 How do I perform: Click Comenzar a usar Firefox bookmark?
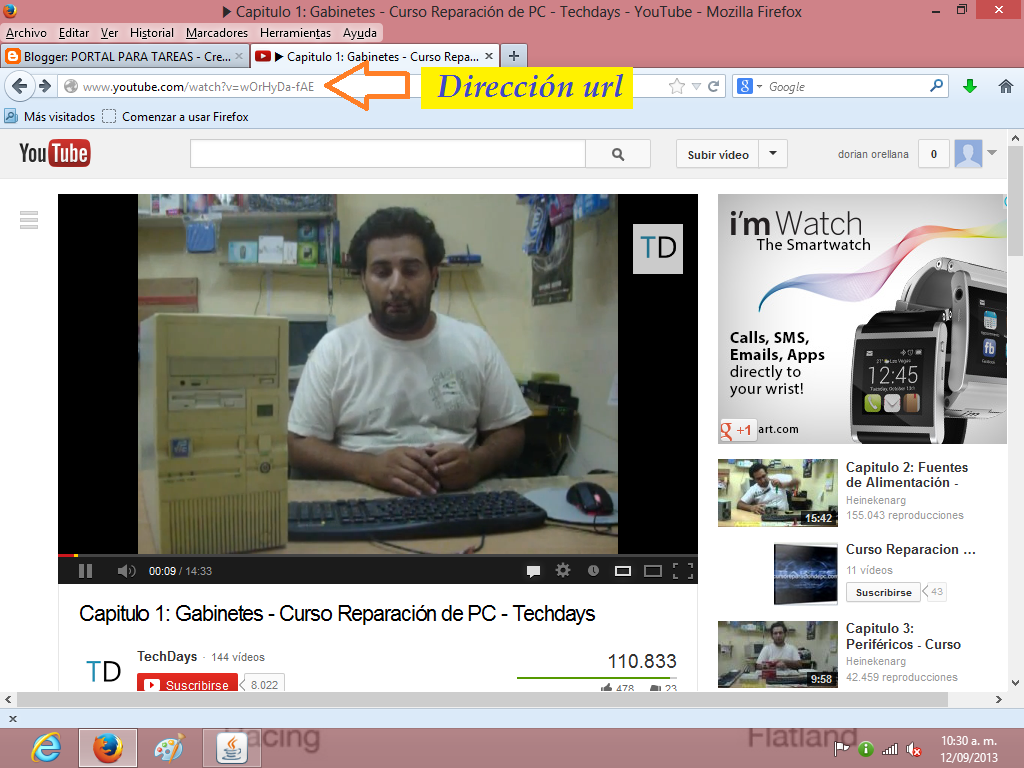(176, 116)
